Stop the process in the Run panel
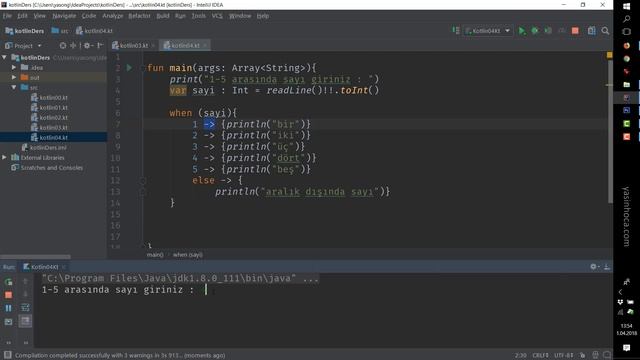Viewport: 640px width, 360px height. [x=9, y=295]
